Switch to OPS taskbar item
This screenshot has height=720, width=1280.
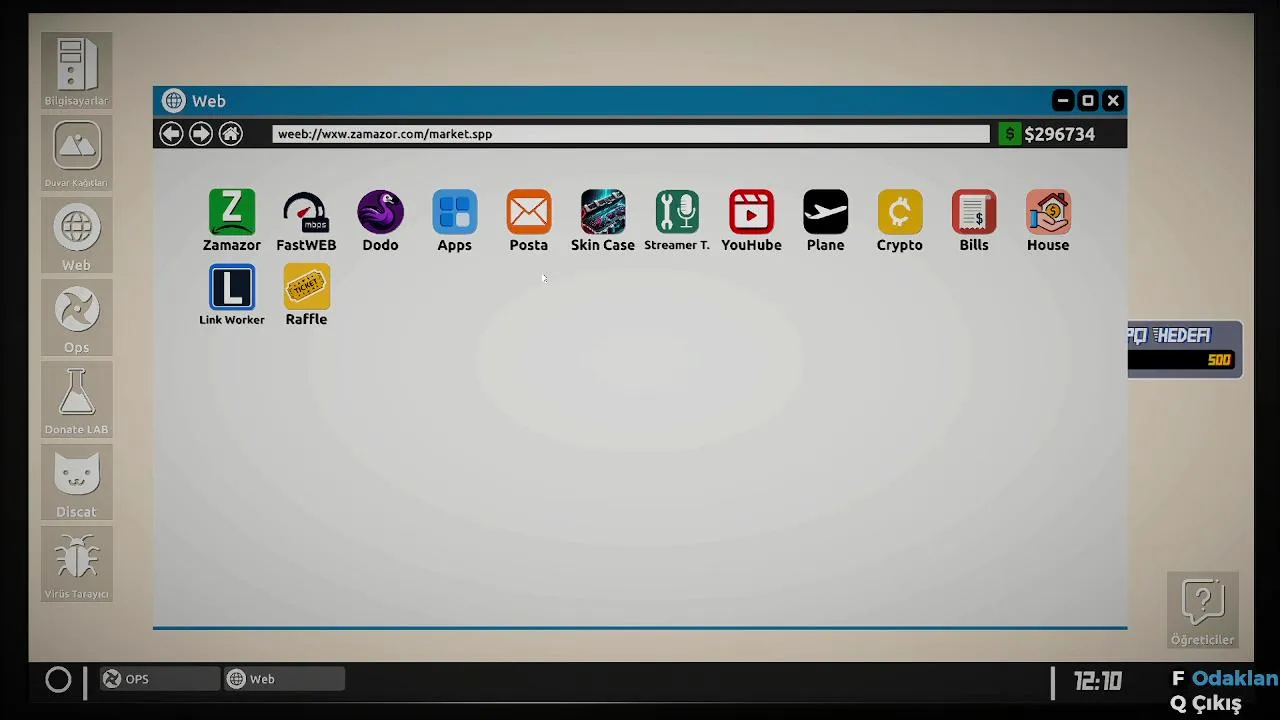pyautogui.click(x=159, y=679)
